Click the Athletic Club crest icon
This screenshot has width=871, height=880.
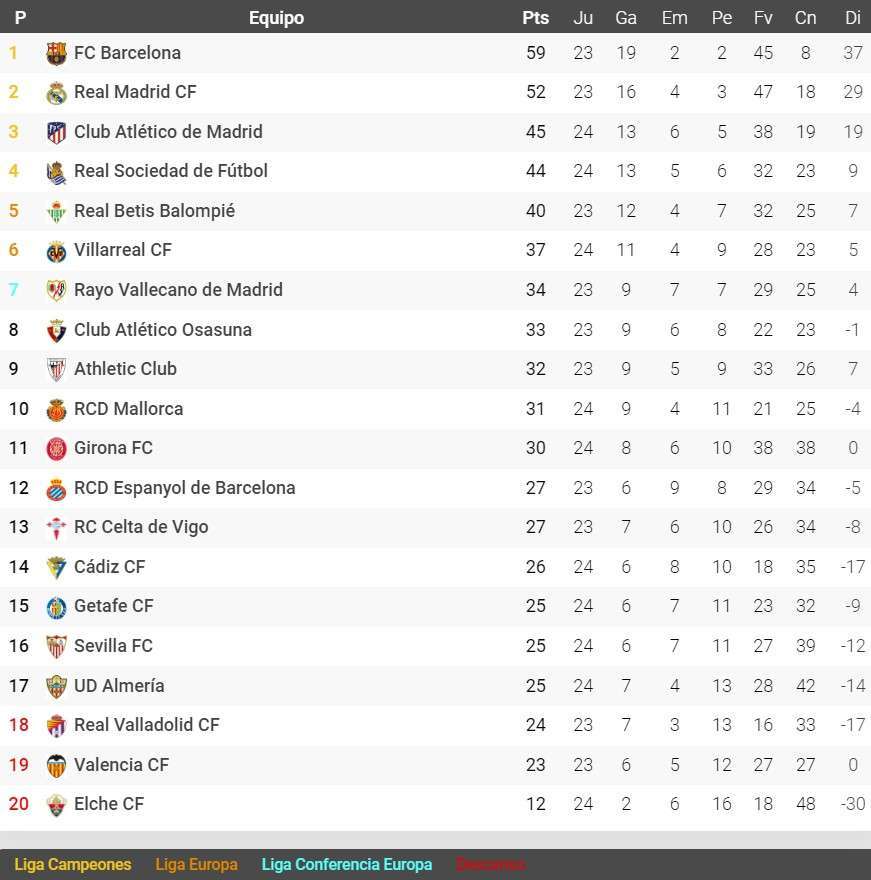pyautogui.click(x=58, y=369)
